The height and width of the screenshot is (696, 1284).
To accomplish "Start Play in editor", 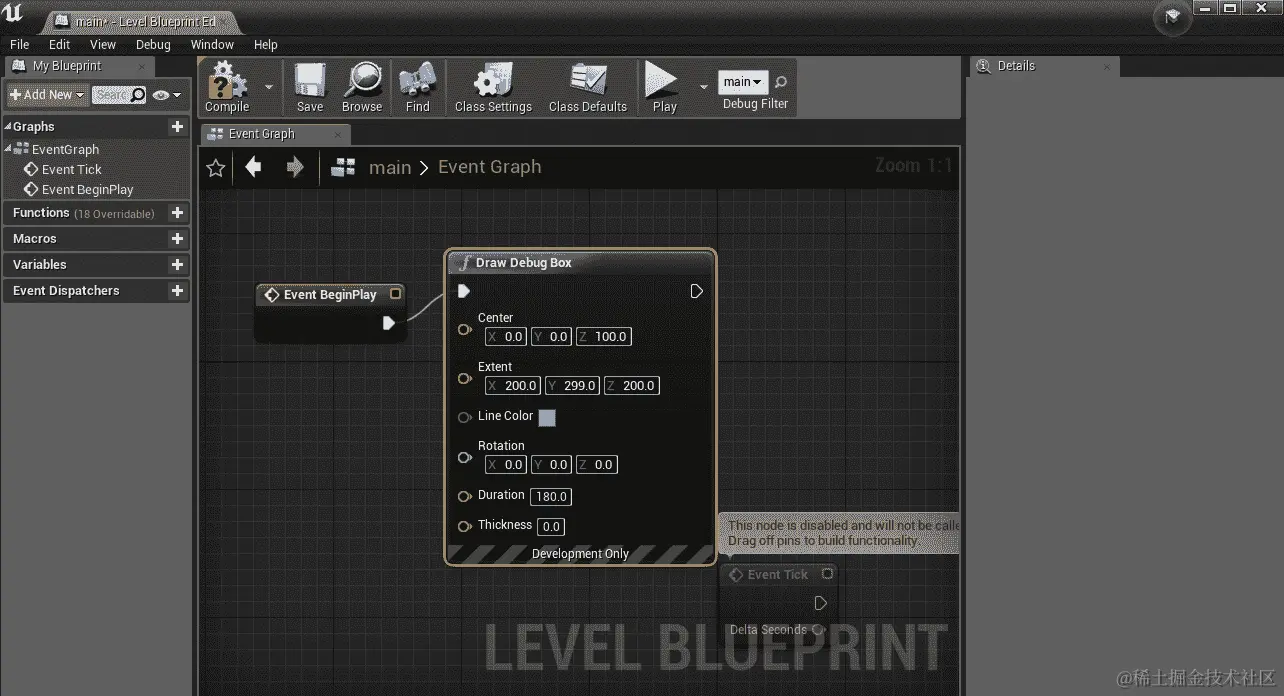I will click(x=664, y=87).
